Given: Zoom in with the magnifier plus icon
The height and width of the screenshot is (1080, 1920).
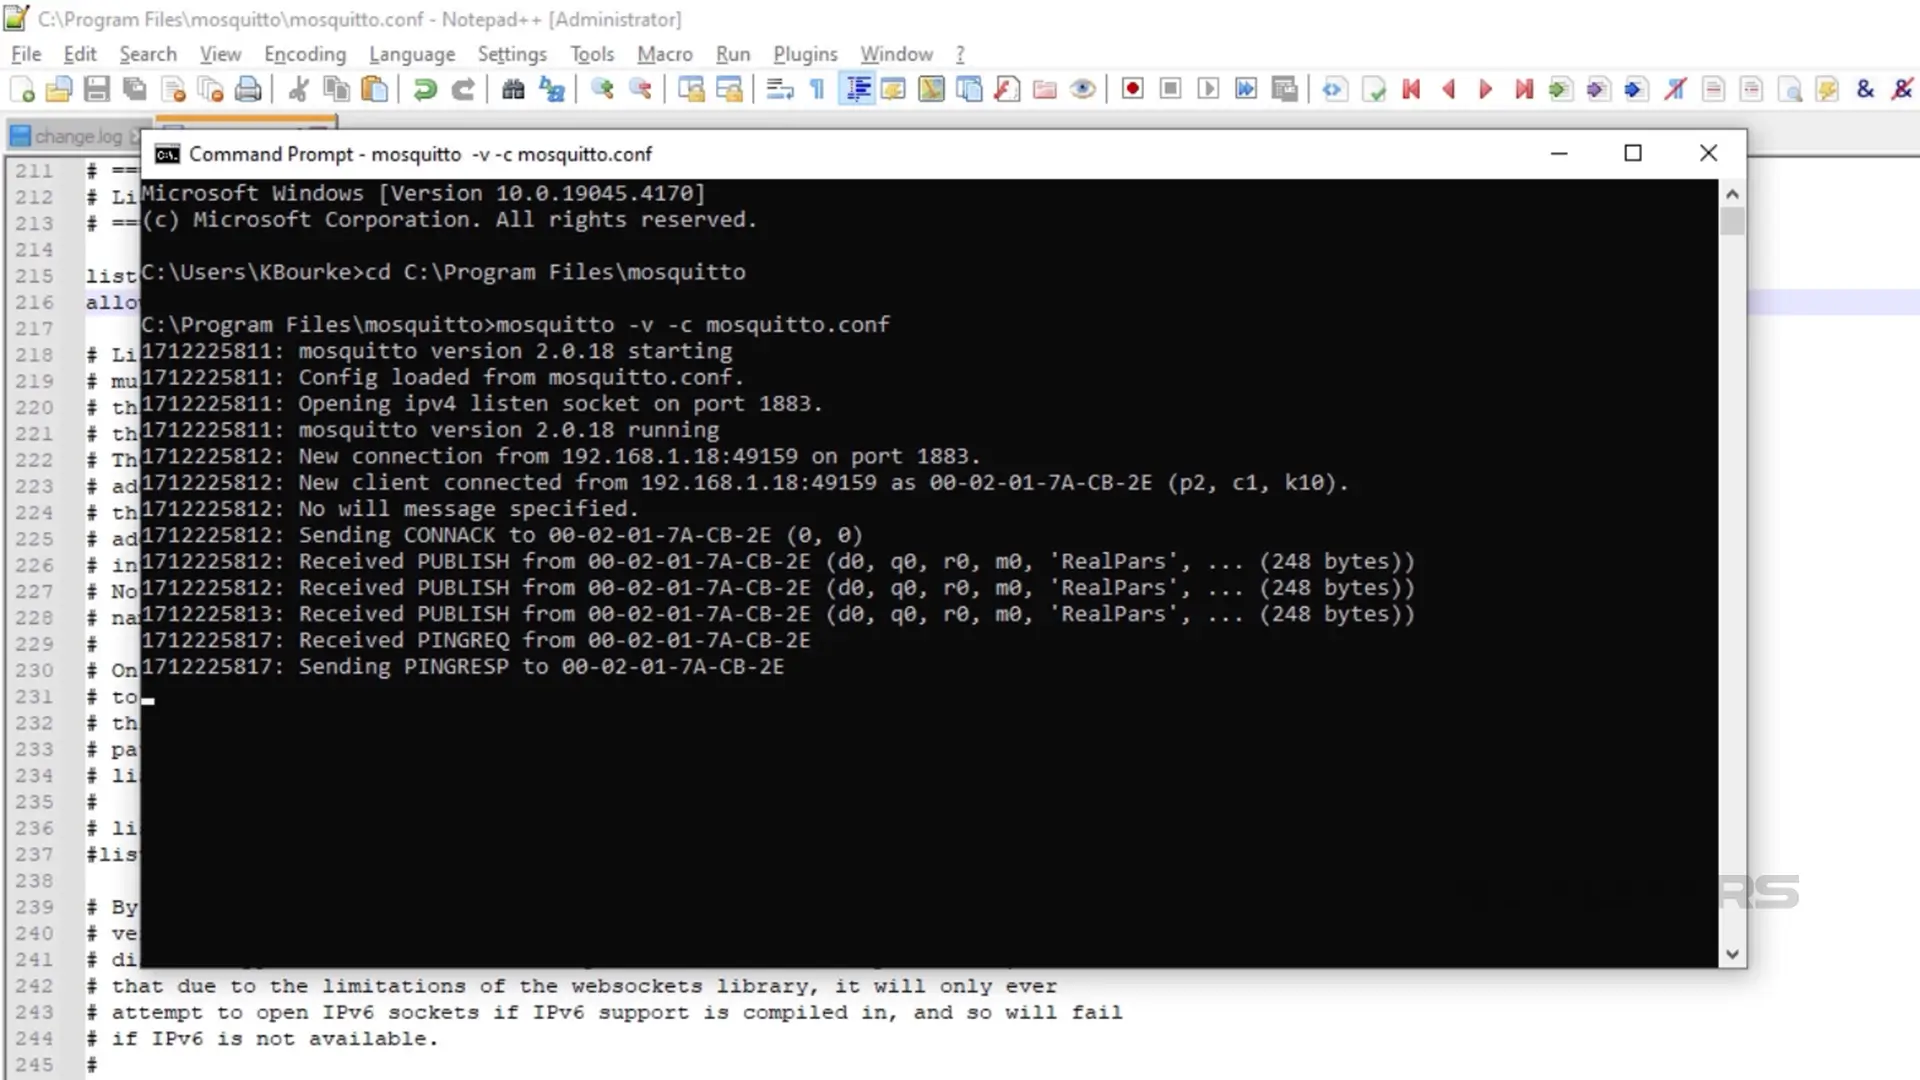Looking at the screenshot, I should (602, 90).
